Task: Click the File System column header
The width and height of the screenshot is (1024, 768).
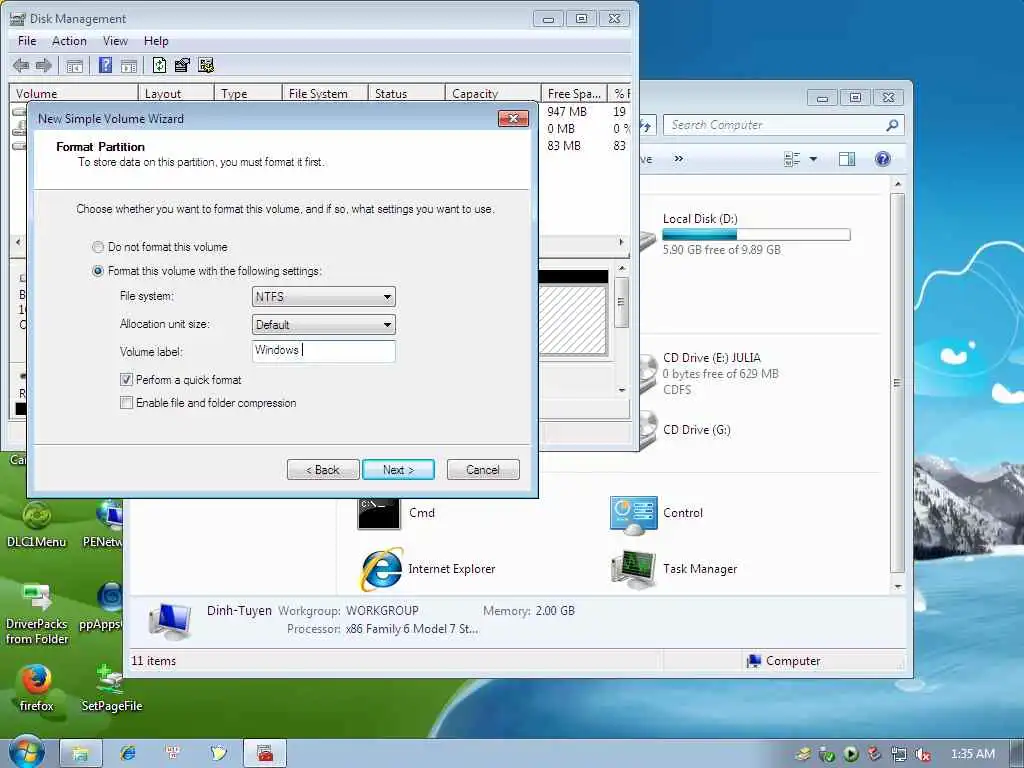Action: point(325,93)
